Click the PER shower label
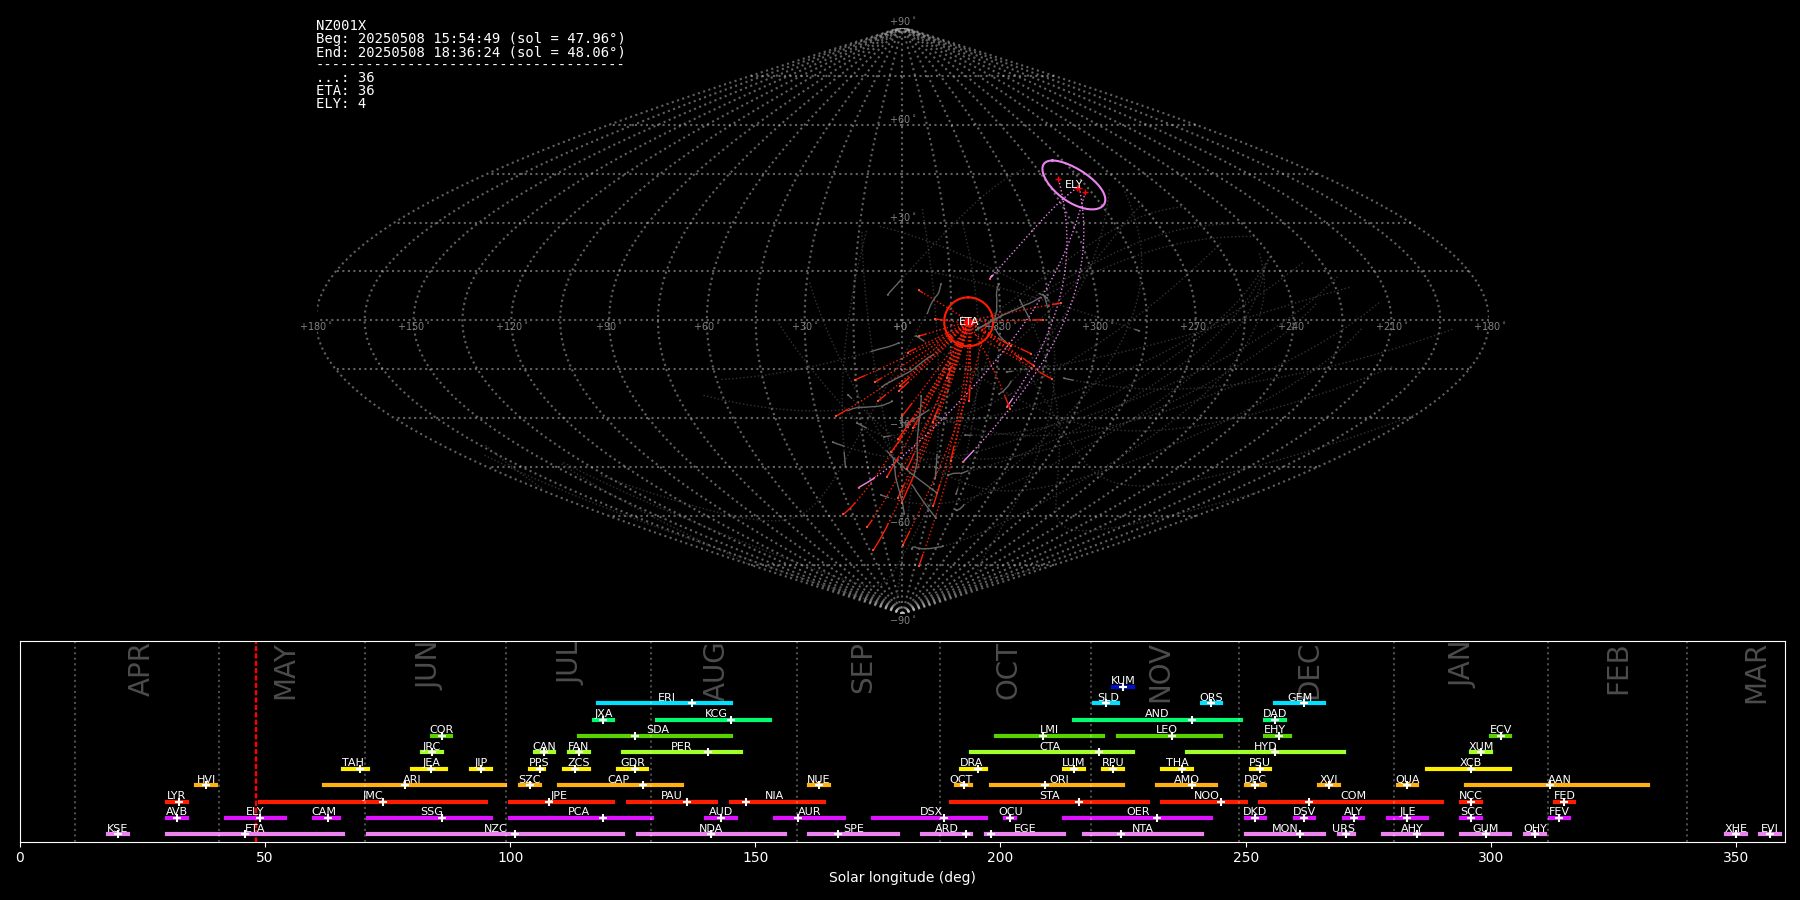The width and height of the screenshot is (1800, 900). 681,747
